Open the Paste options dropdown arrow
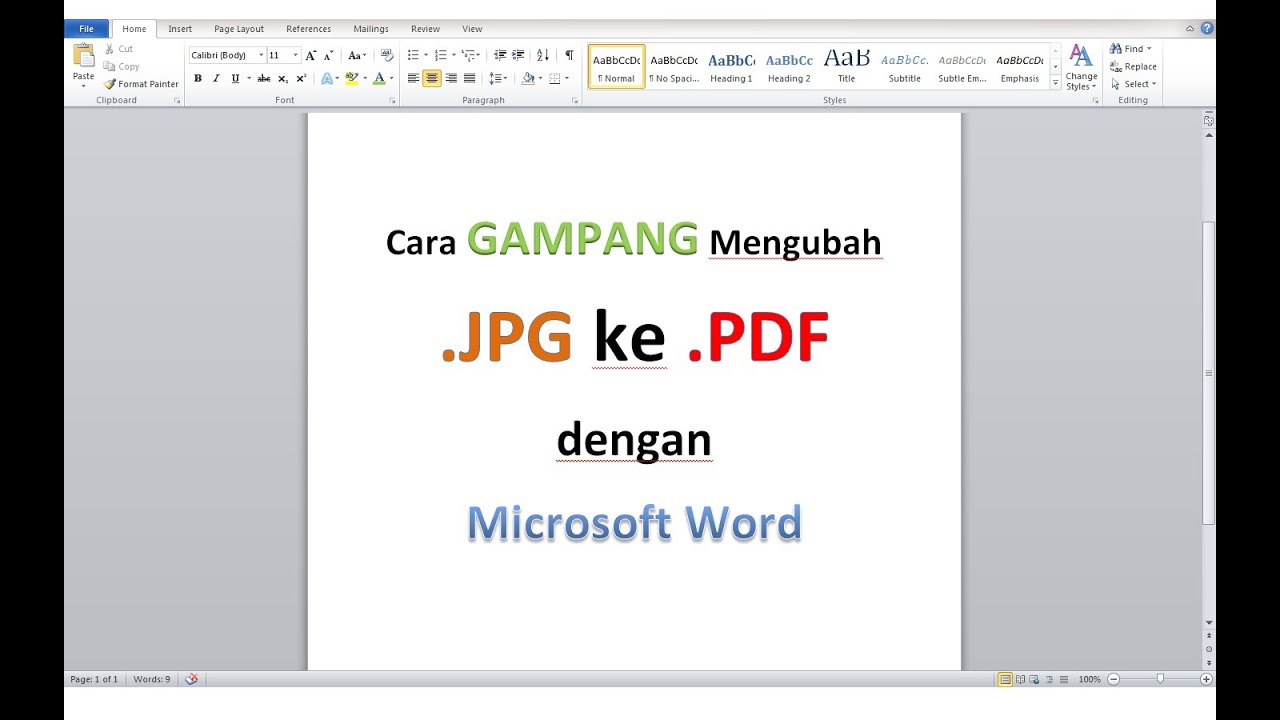The width and height of the screenshot is (1280, 720). [x=84, y=86]
